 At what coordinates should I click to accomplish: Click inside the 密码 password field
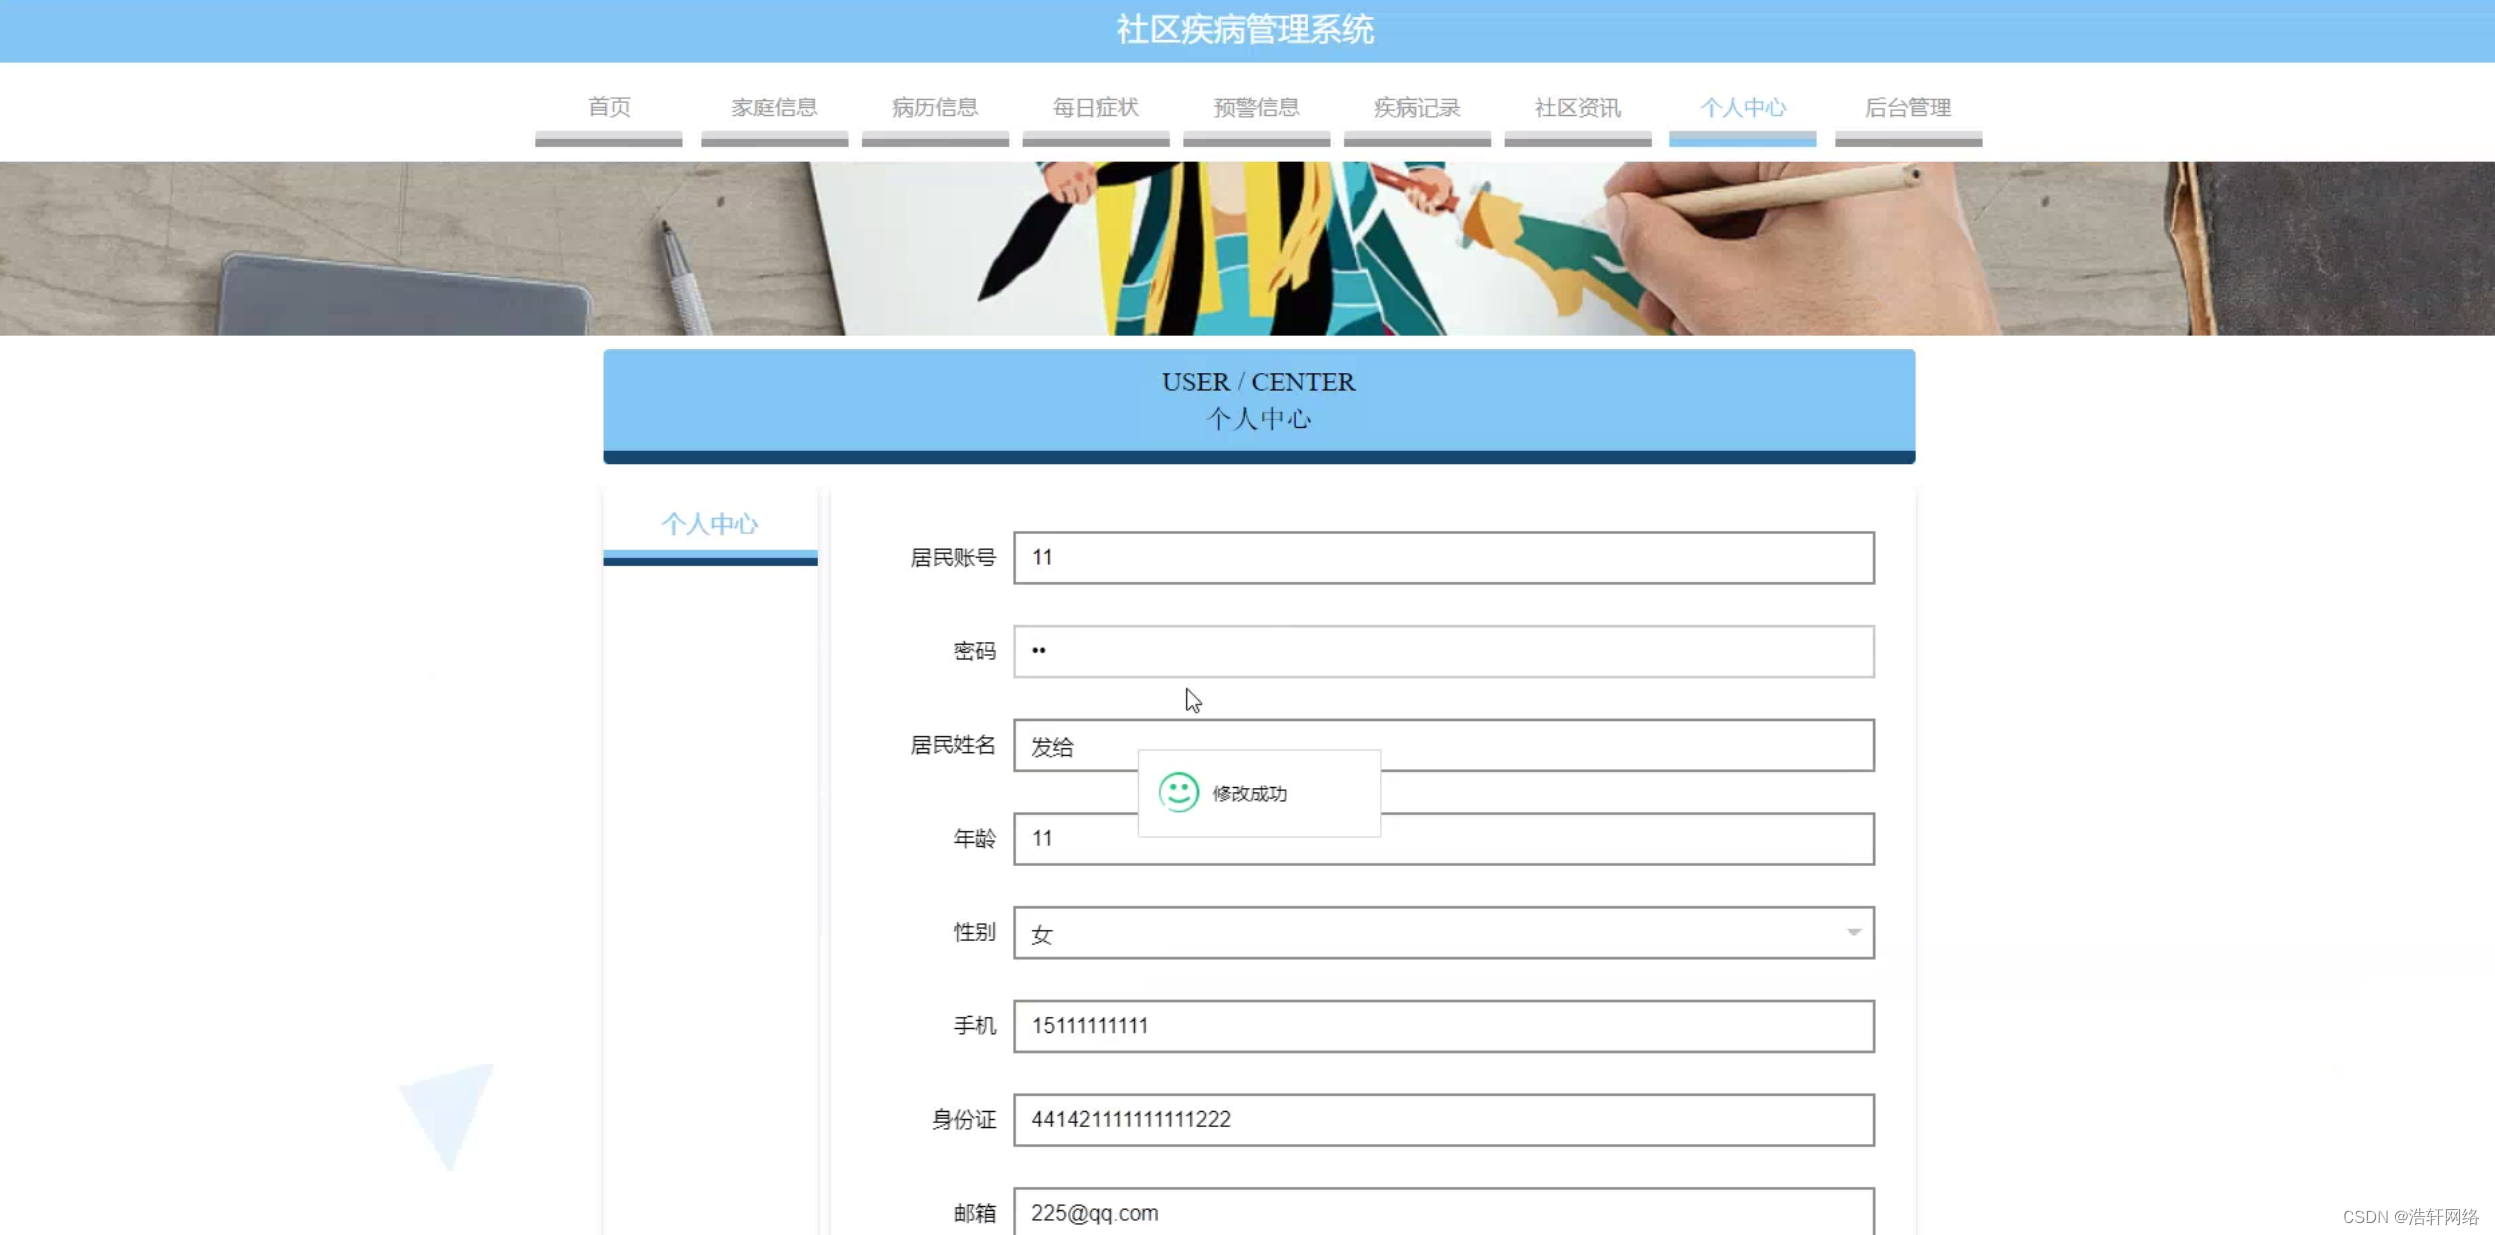pos(1443,651)
